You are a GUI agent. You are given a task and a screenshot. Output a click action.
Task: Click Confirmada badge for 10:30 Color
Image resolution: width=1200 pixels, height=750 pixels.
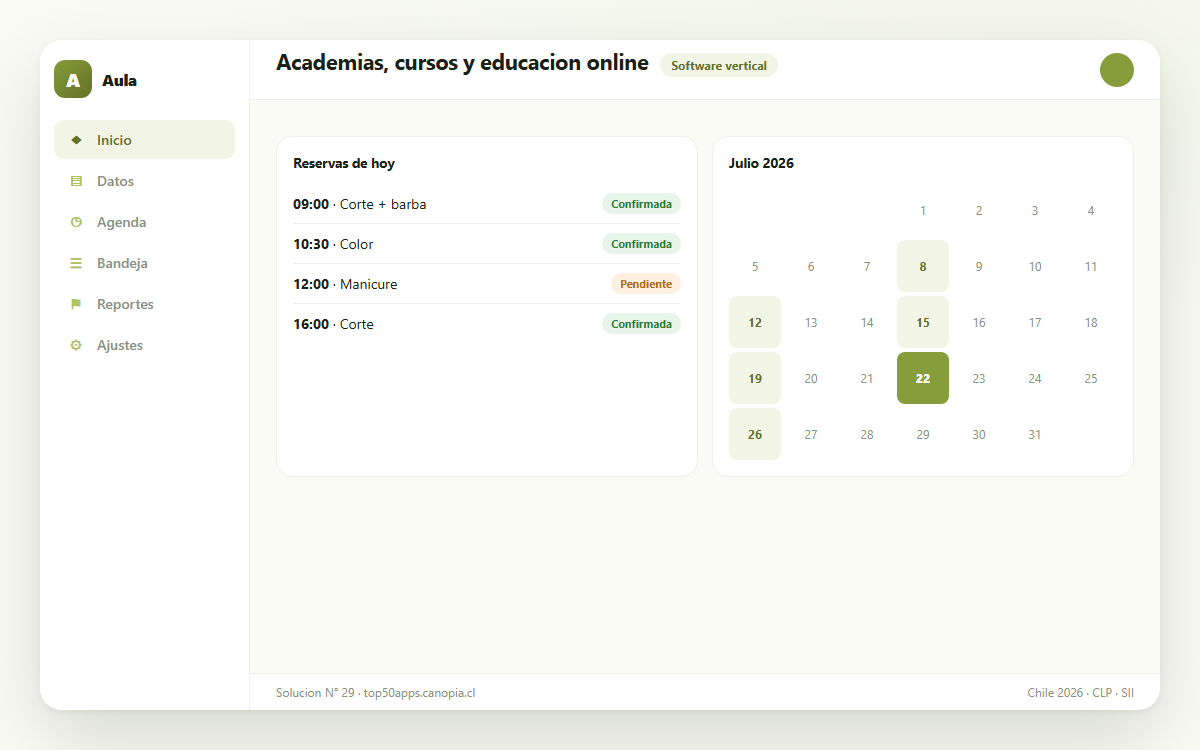click(x=641, y=244)
